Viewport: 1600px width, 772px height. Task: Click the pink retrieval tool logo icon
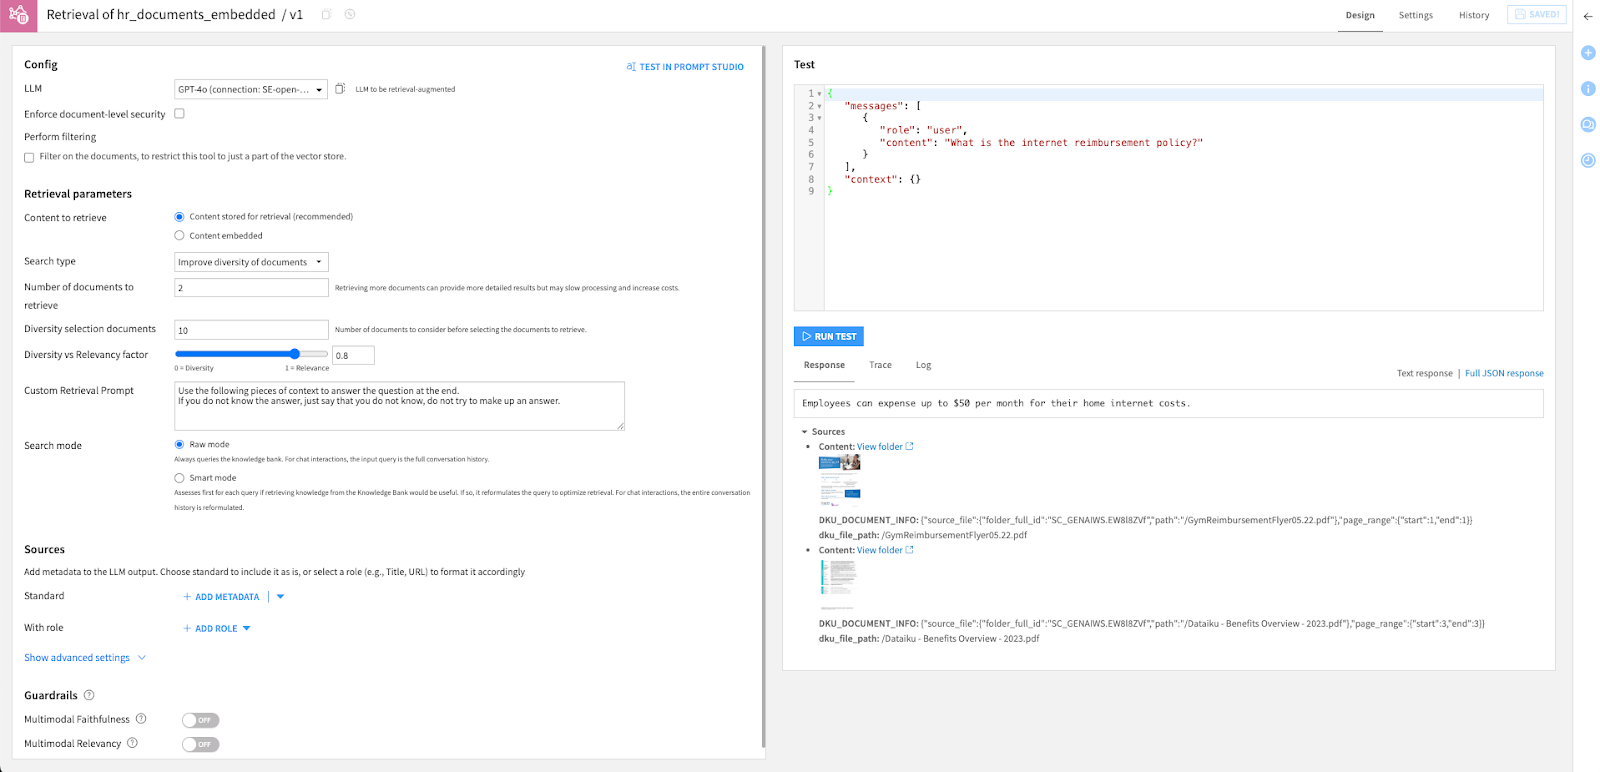18,15
